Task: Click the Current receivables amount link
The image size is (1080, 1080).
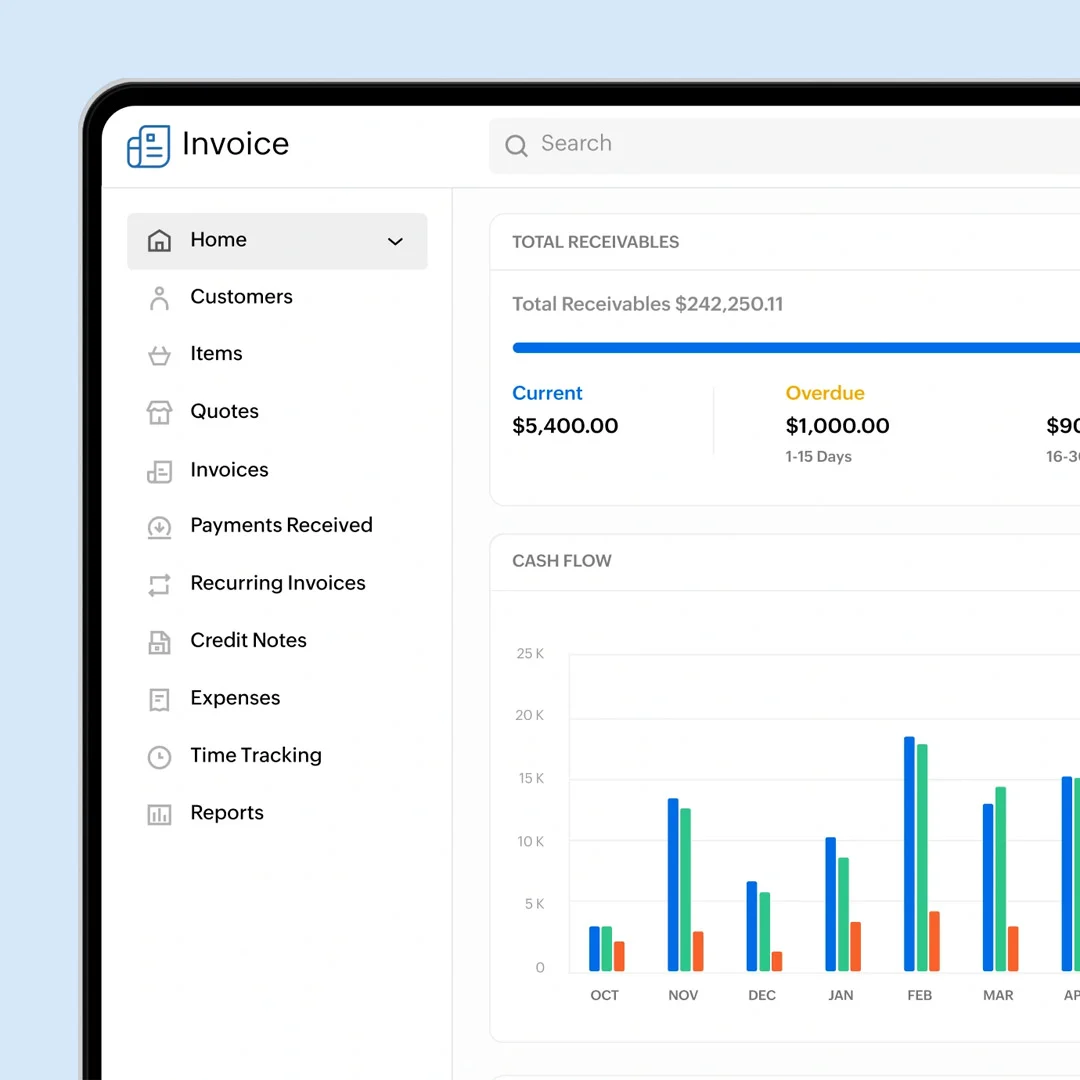Action: coord(565,425)
